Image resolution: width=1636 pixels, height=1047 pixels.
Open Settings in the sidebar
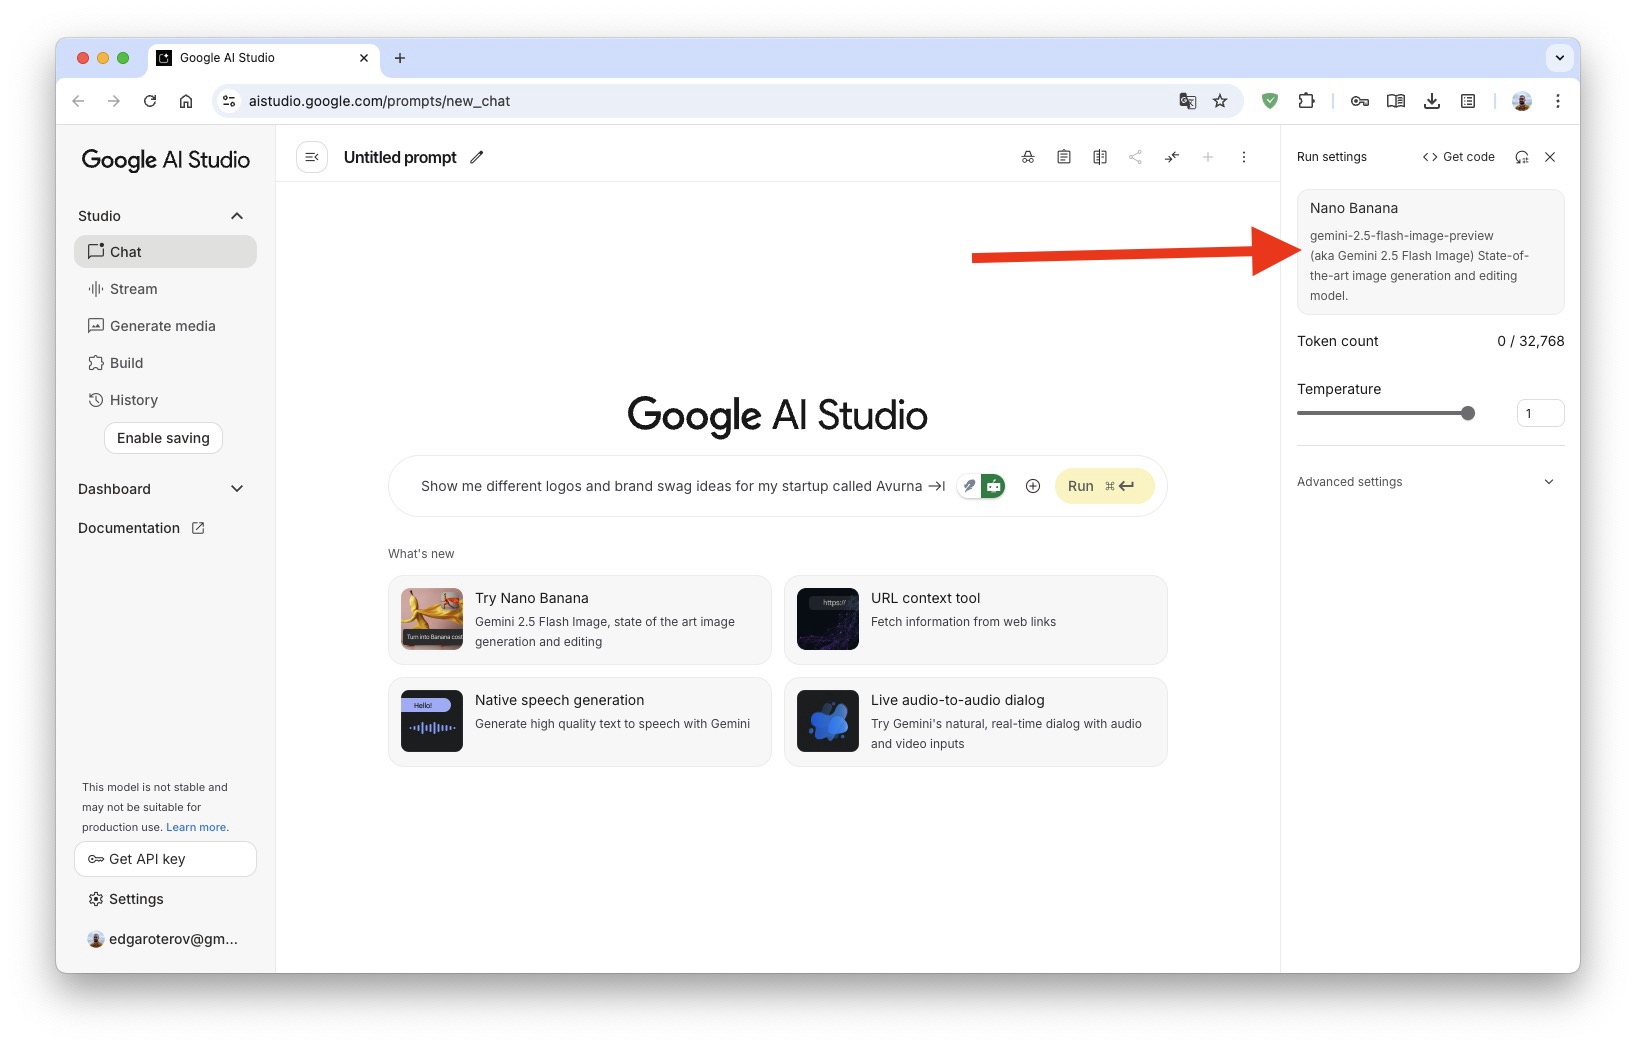(165, 899)
